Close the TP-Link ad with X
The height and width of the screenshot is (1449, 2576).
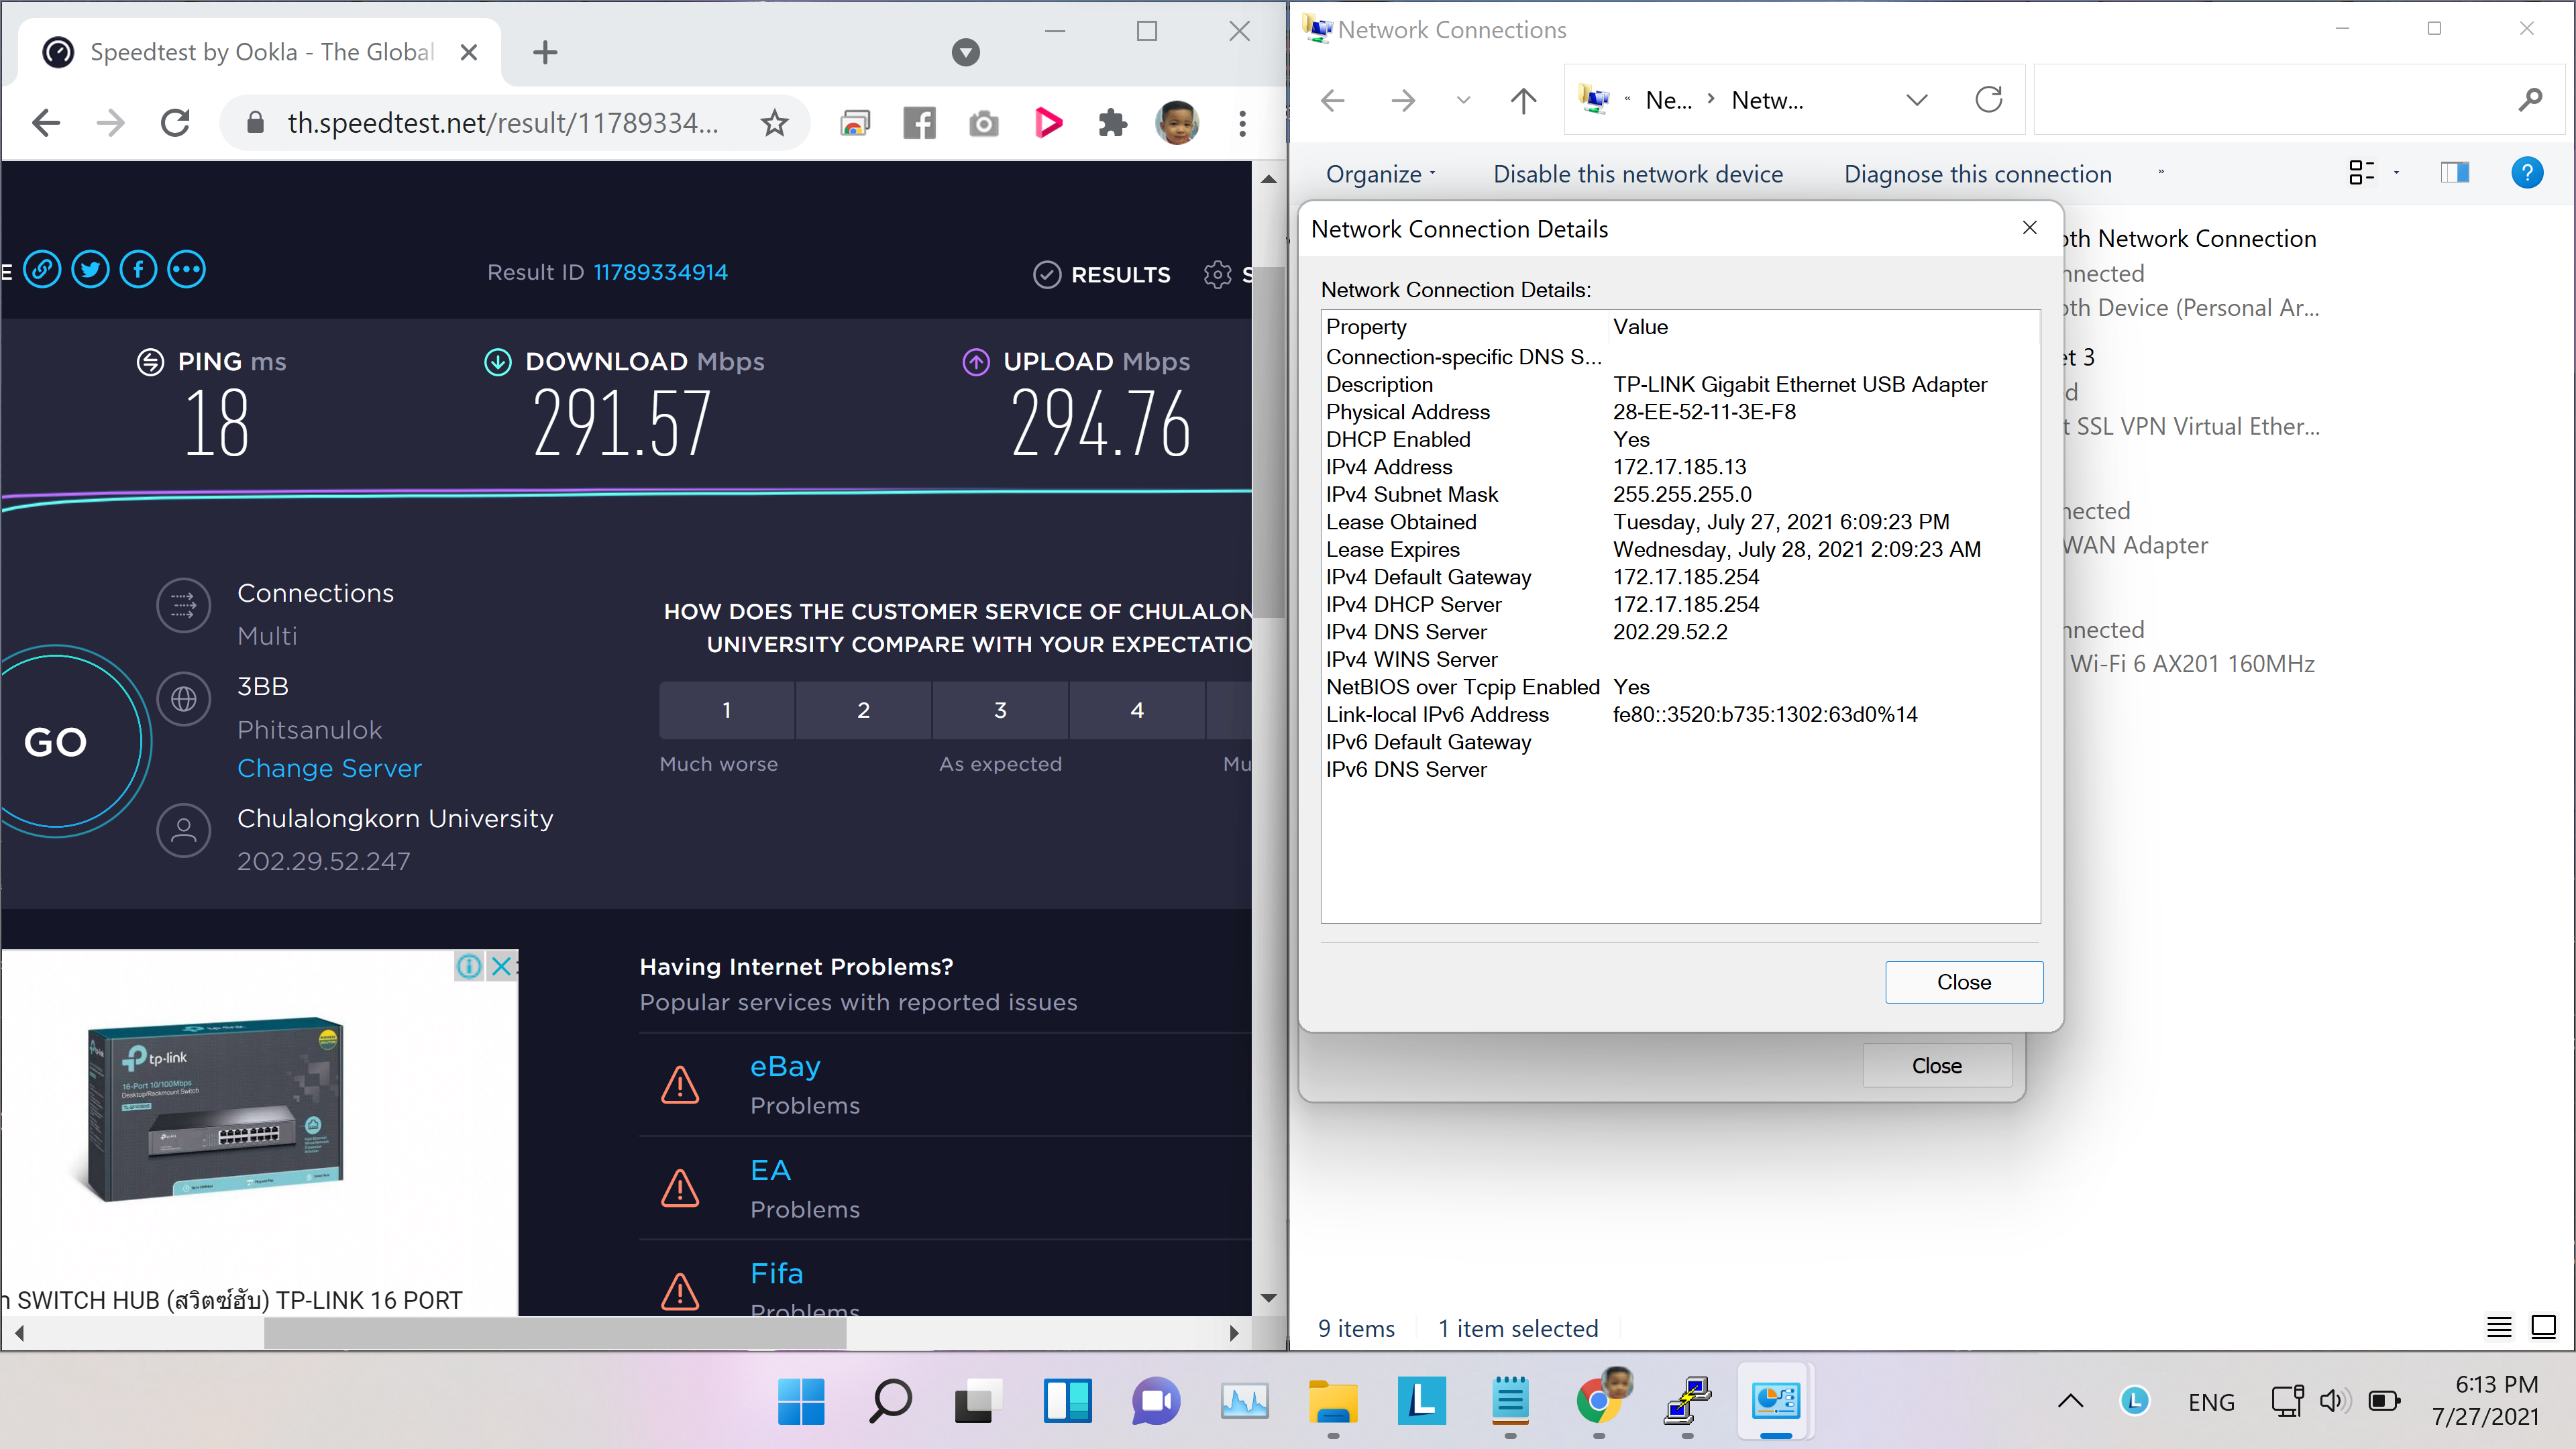[501, 965]
